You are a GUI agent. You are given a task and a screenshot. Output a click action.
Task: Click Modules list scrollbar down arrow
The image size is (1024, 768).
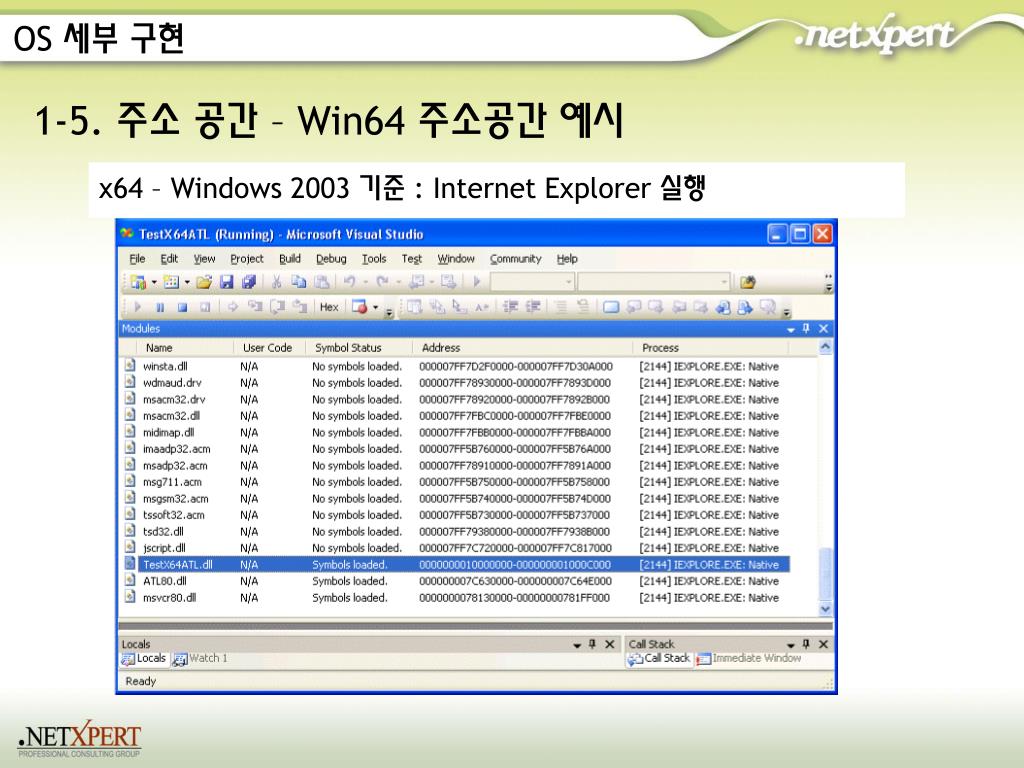pyautogui.click(x=825, y=609)
